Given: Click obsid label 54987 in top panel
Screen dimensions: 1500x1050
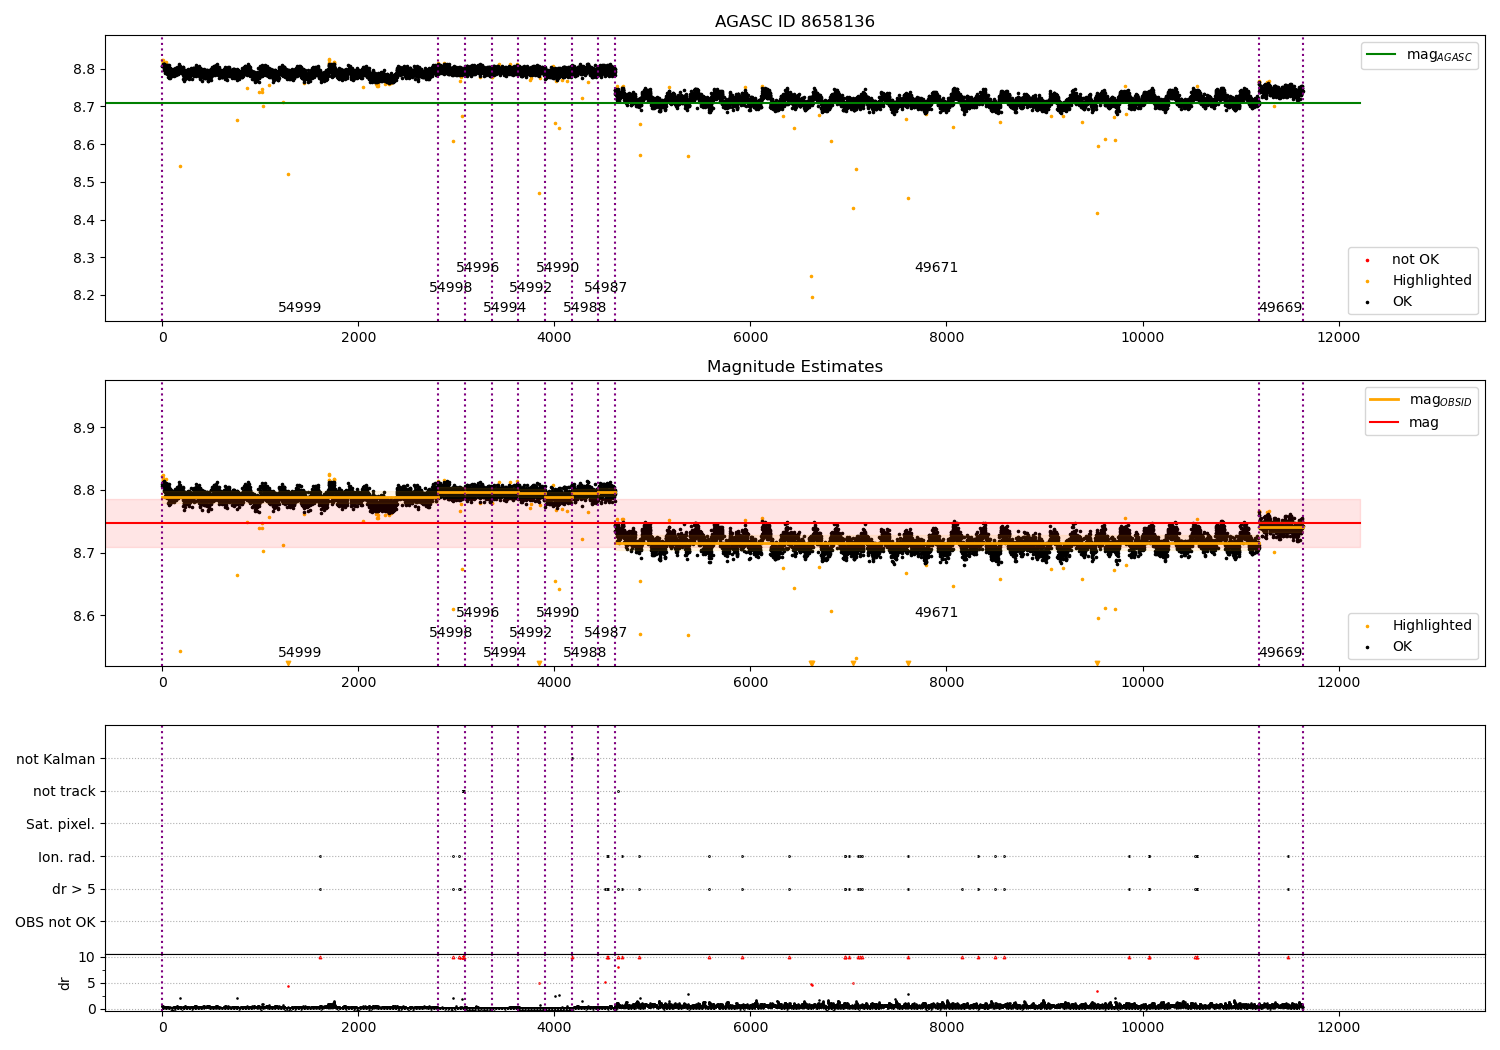Looking at the screenshot, I should pos(605,288).
